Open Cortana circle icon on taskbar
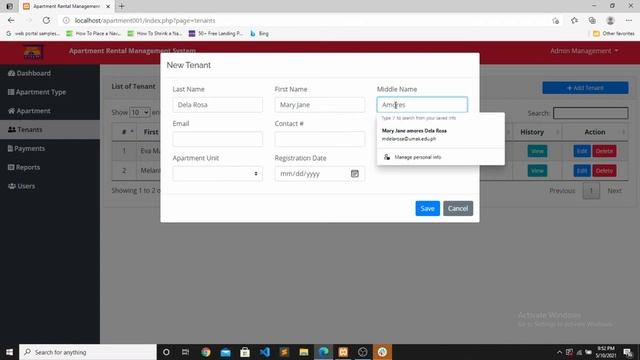The image size is (640, 360). pos(166,352)
